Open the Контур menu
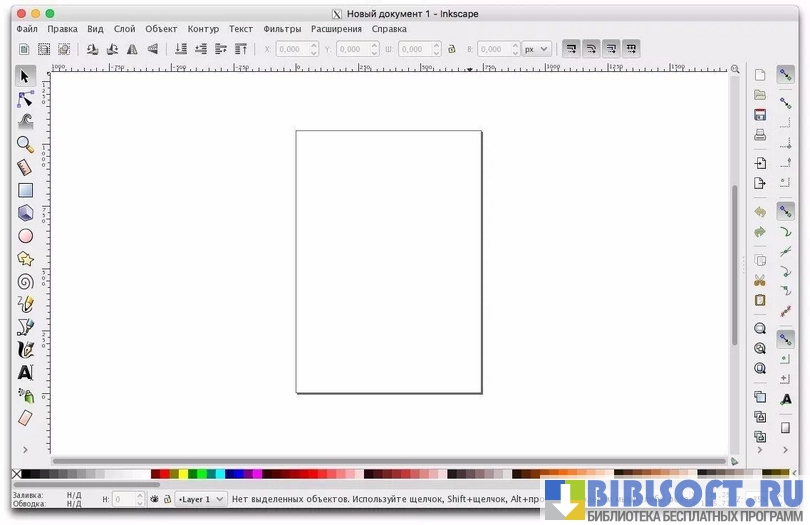Screen dimensions: 810x525 click(203, 29)
